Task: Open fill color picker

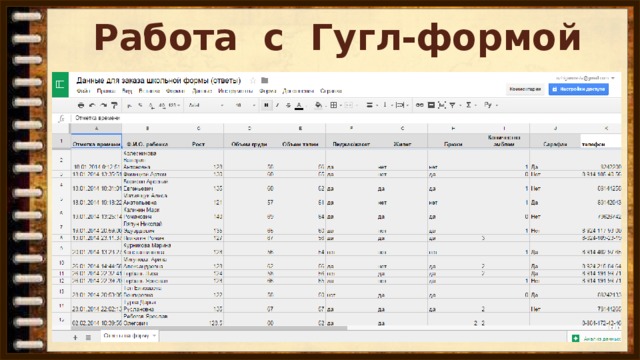Action: pyautogui.click(x=319, y=105)
